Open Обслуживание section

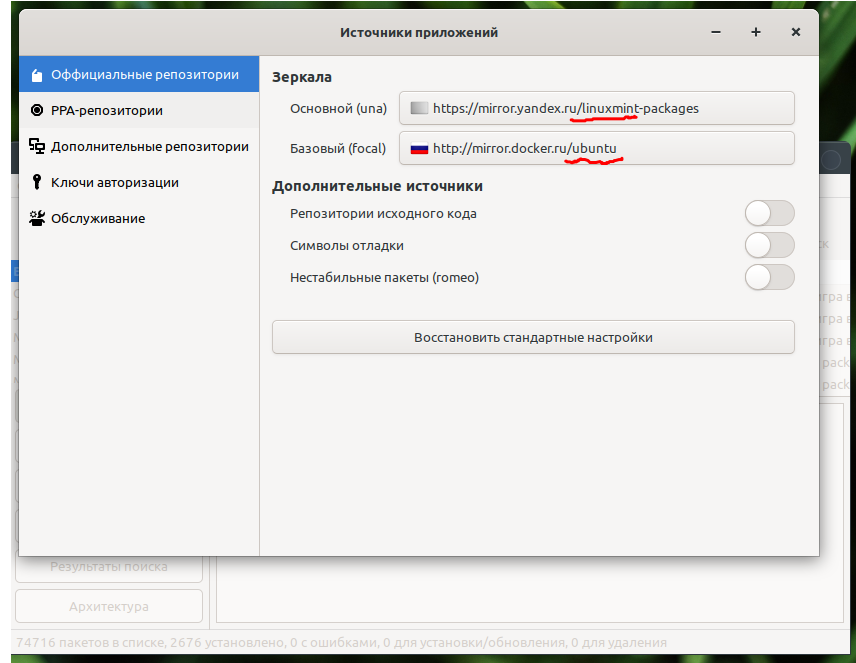point(139,218)
